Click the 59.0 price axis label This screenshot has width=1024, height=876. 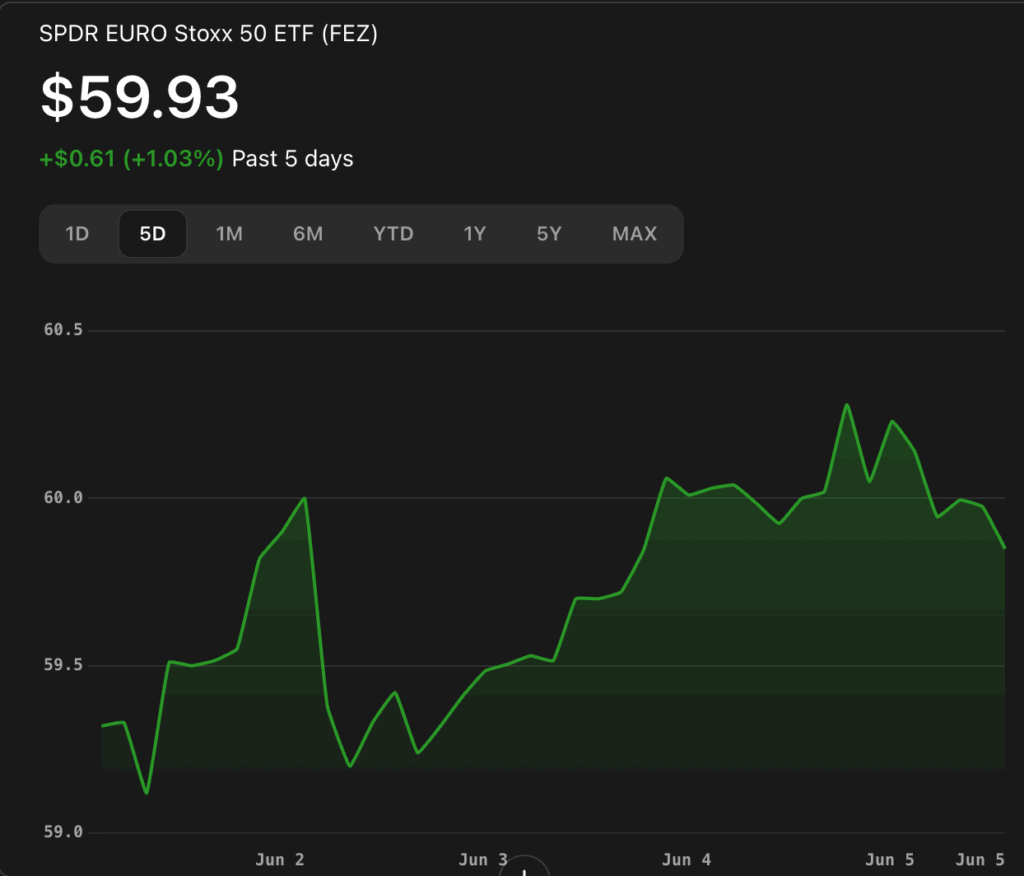point(63,832)
